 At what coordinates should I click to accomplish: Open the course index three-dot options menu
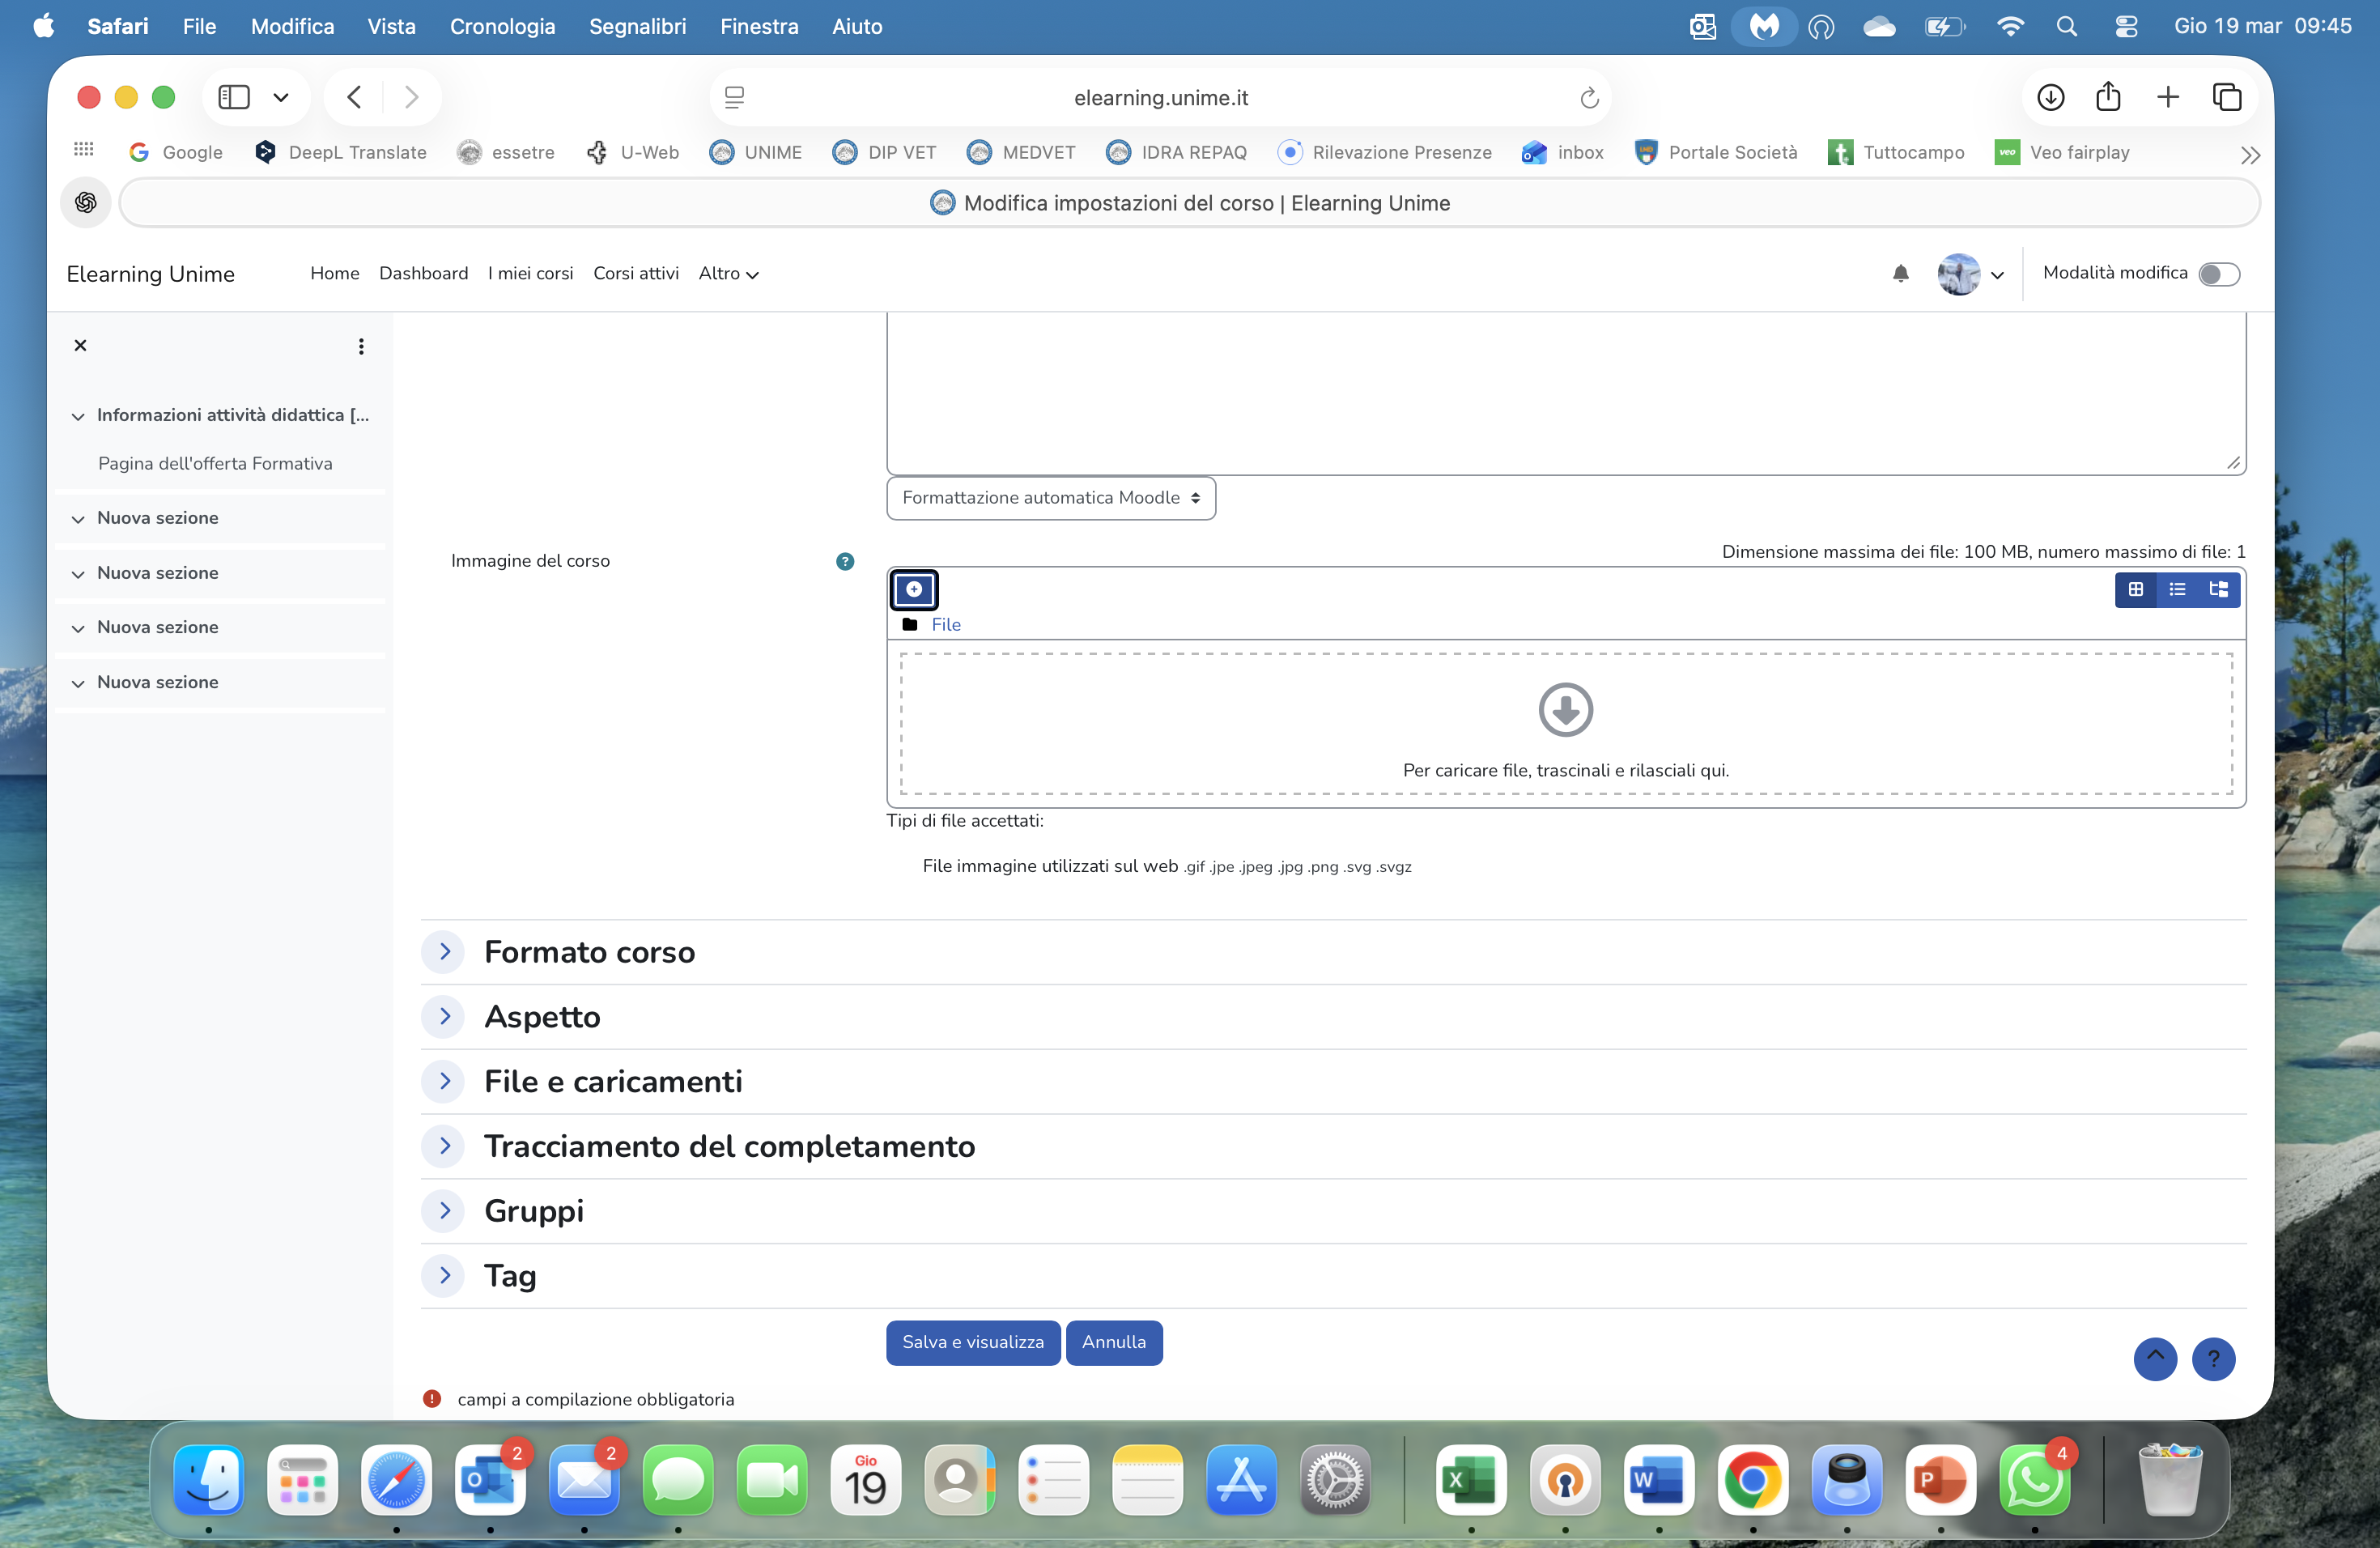pos(361,346)
